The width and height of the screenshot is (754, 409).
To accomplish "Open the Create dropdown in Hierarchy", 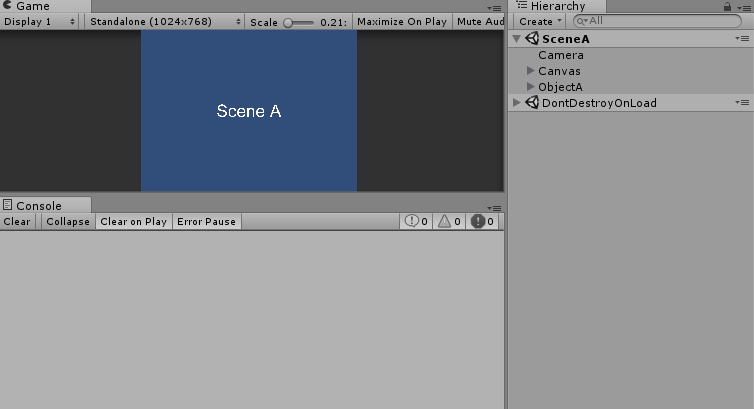I will click(540, 22).
